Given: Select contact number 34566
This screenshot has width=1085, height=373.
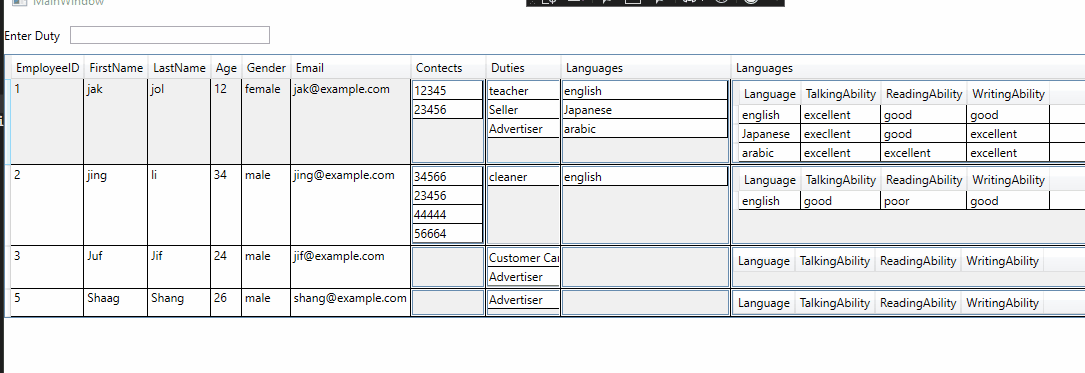Looking at the screenshot, I should (448, 176).
